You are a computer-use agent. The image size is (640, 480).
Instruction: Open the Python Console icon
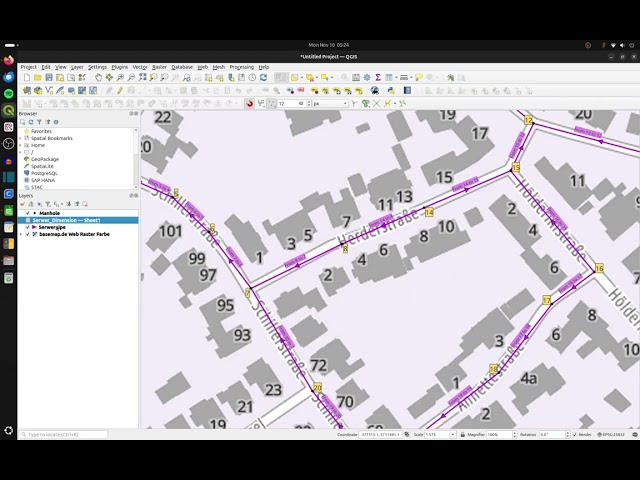point(391,91)
